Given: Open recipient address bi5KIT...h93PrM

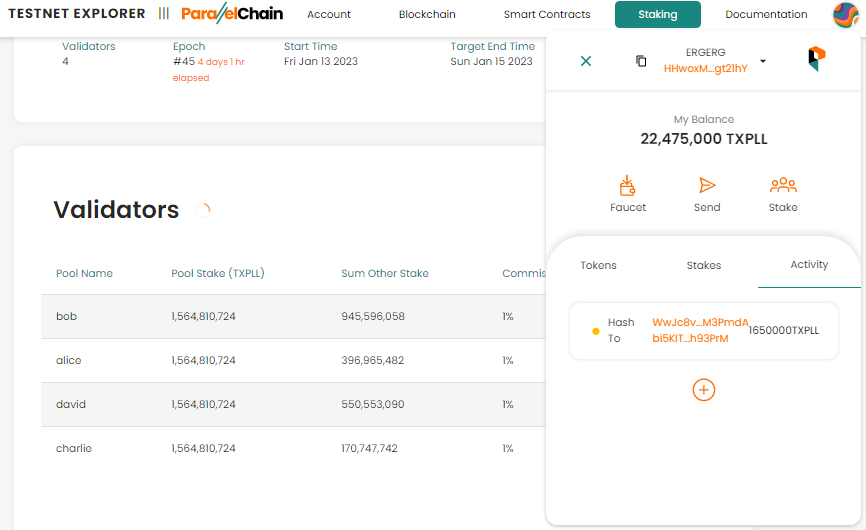Looking at the screenshot, I should coord(690,338).
